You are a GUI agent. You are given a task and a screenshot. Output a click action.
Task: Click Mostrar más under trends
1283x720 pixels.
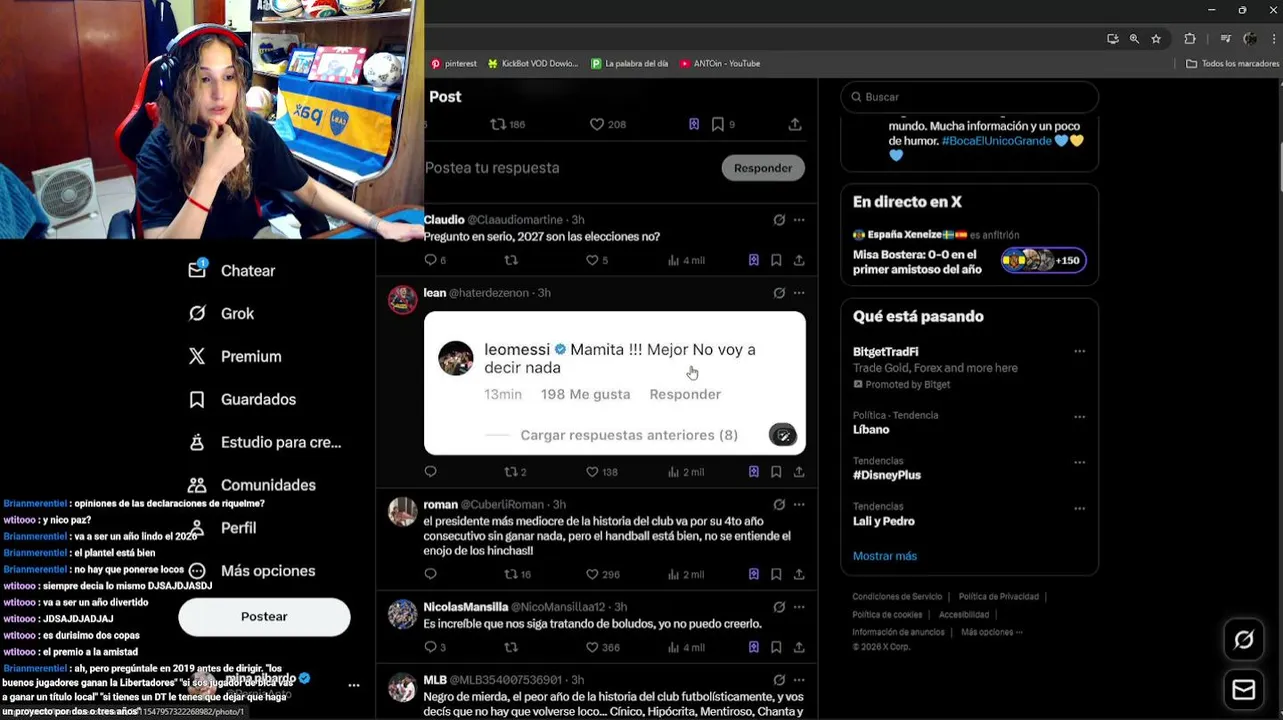point(885,556)
